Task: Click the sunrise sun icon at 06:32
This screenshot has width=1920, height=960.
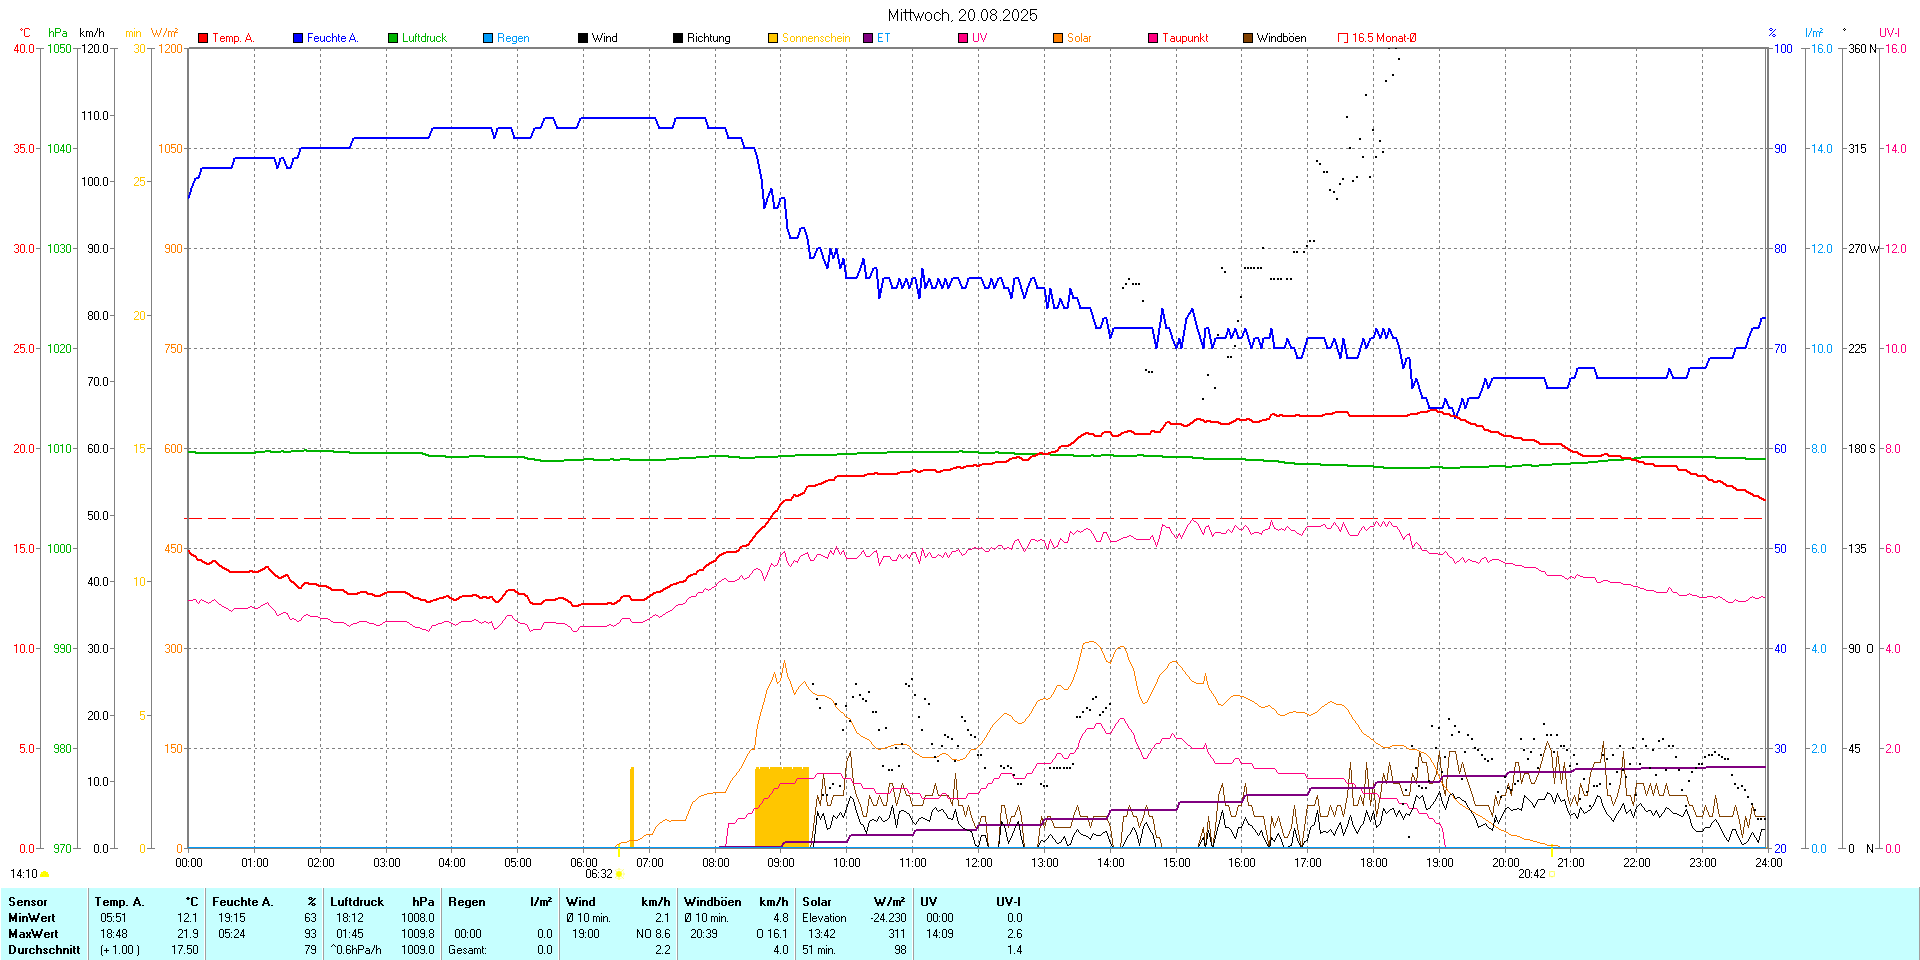Action: point(619,874)
